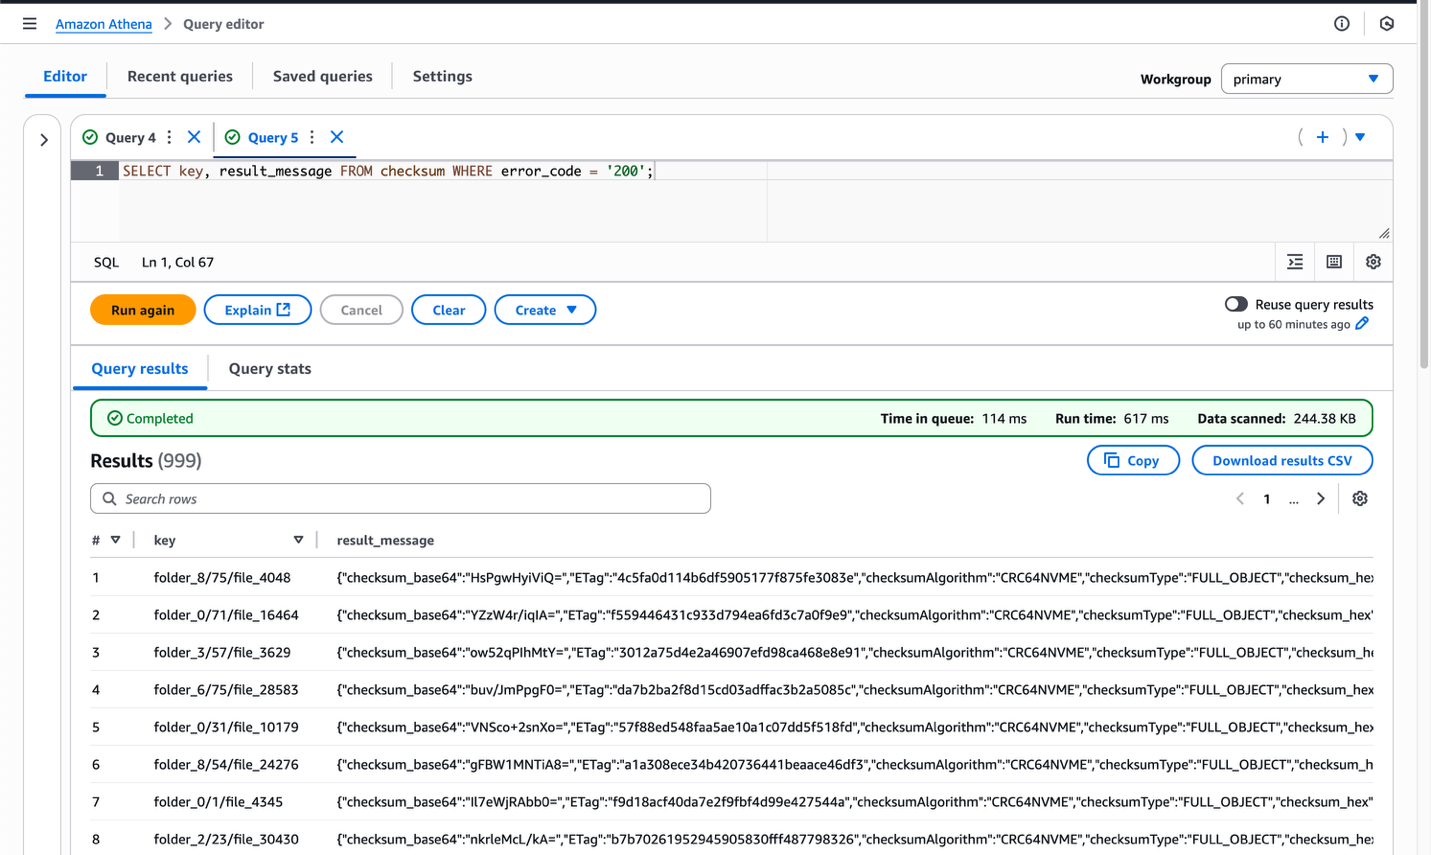Screen dimensions: 1431x855
Task: Enable the Reuse query results toggle
Action: 1236,303
